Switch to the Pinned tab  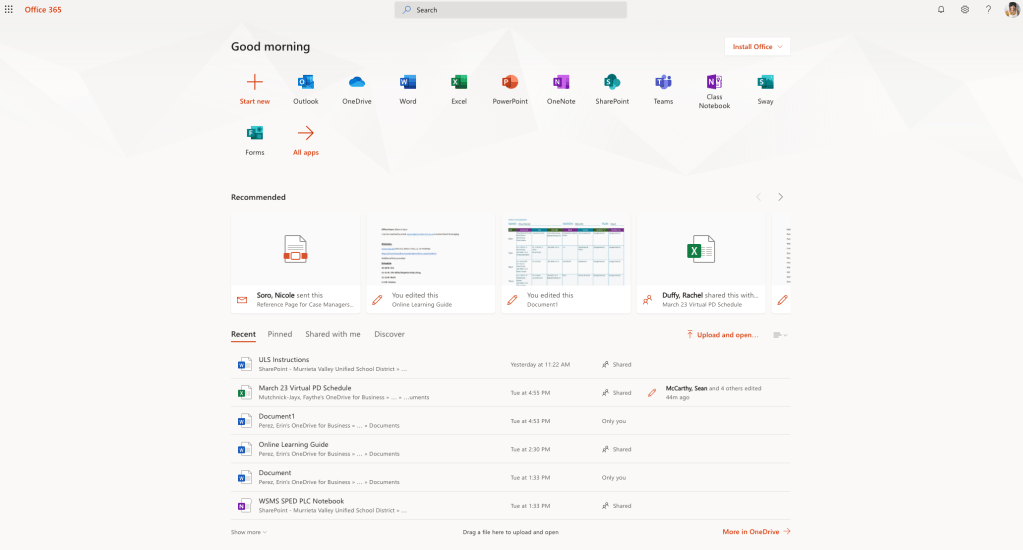click(280, 334)
